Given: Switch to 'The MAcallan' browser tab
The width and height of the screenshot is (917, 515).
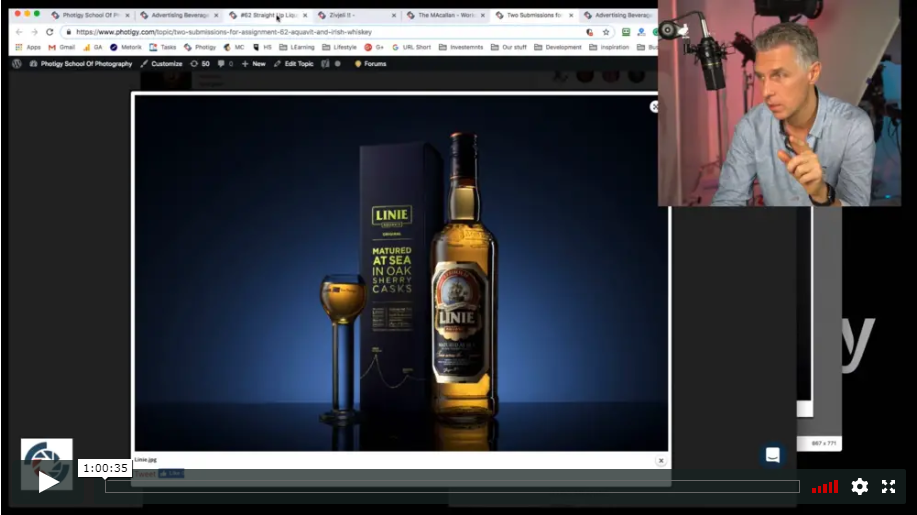Looking at the screenshot, I should tap(446, 15).
